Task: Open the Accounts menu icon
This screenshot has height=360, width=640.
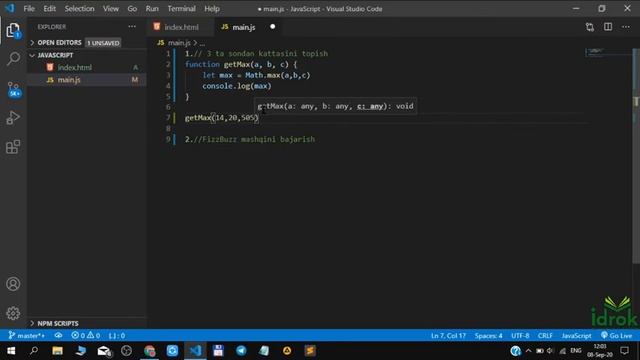Action: point(13,284)
